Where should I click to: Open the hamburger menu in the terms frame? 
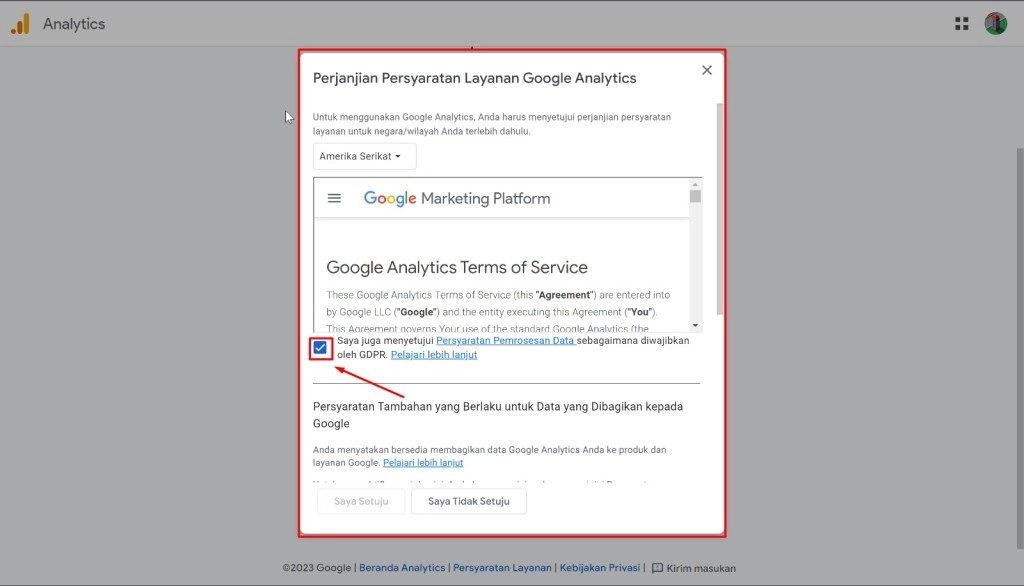[334, 198]
